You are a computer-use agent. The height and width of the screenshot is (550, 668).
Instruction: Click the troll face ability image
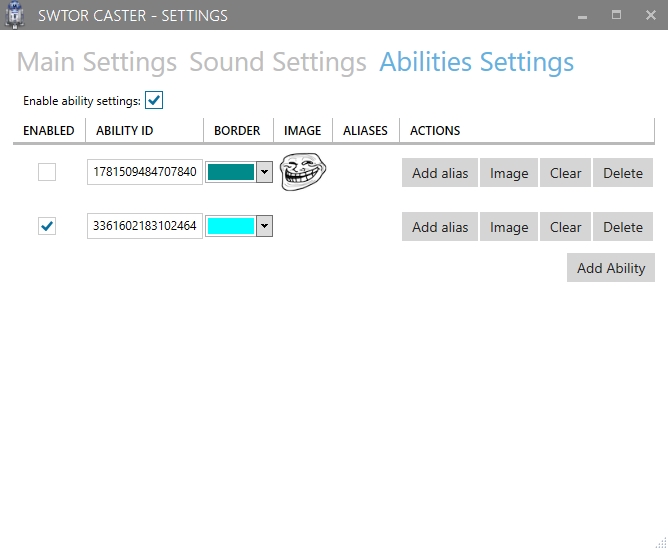pyautogui.click(x=302, y=172)
